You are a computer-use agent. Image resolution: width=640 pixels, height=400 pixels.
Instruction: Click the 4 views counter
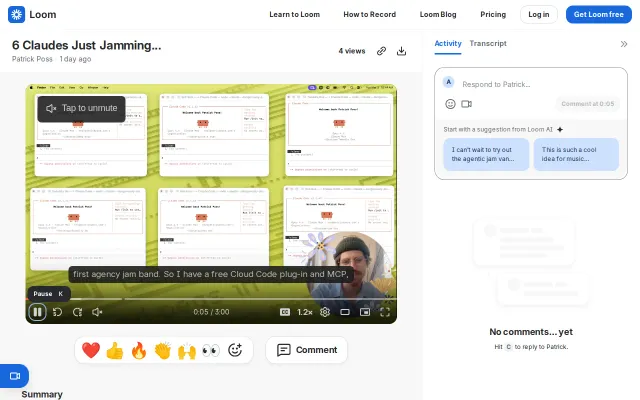pos(351,51)
